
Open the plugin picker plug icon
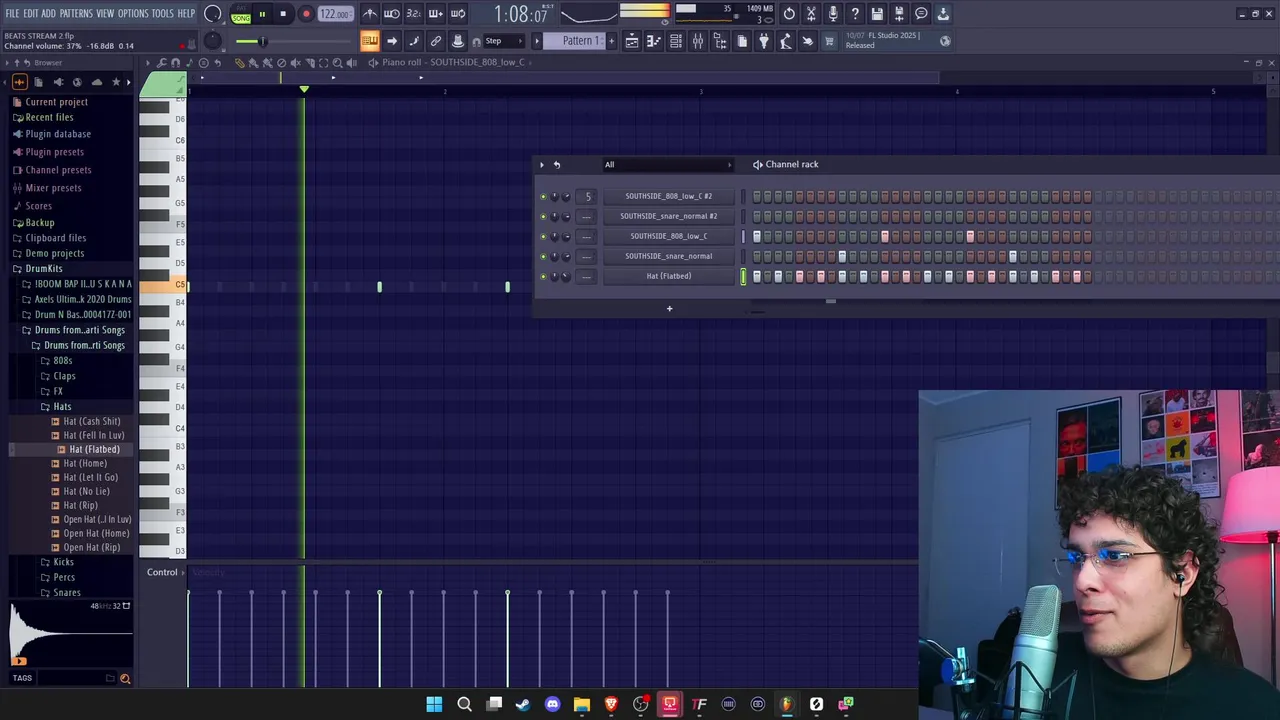(764, 41)
